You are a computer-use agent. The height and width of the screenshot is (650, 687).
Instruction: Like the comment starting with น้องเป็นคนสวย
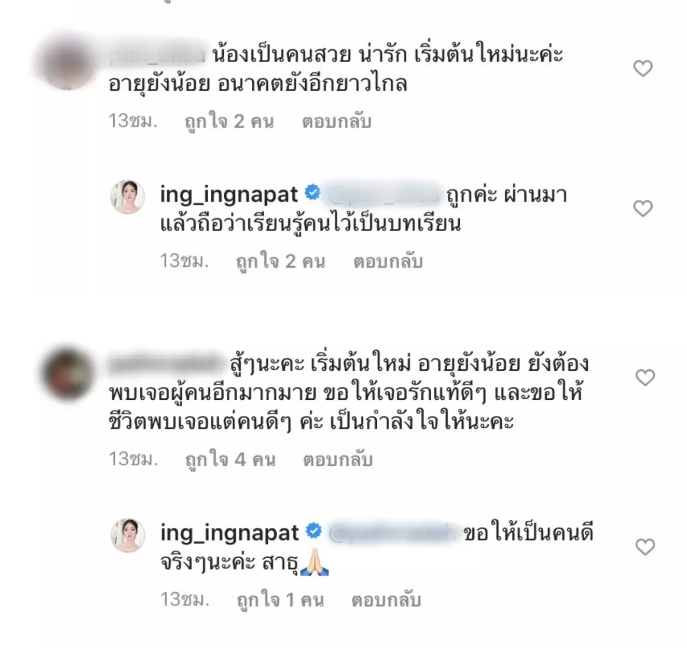[643, 68]
